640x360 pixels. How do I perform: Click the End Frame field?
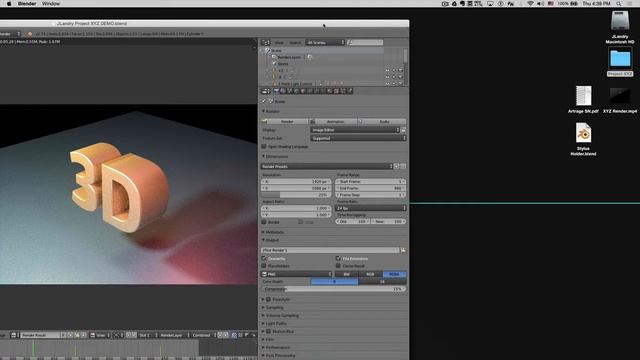[371, 188]
